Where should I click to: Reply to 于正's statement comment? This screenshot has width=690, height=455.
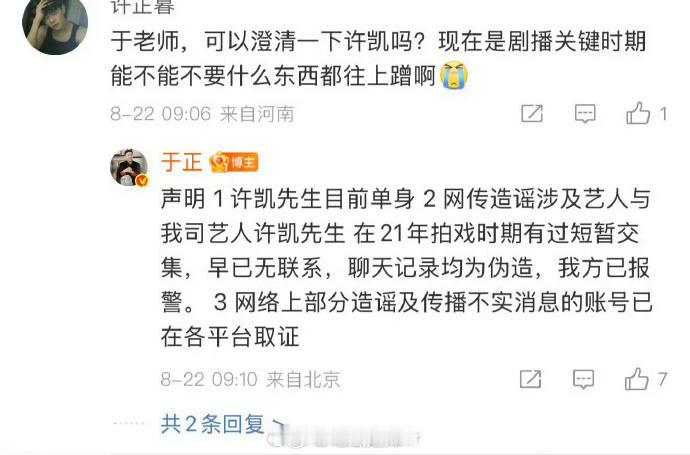pyautogui.click(x=583, y=379)
